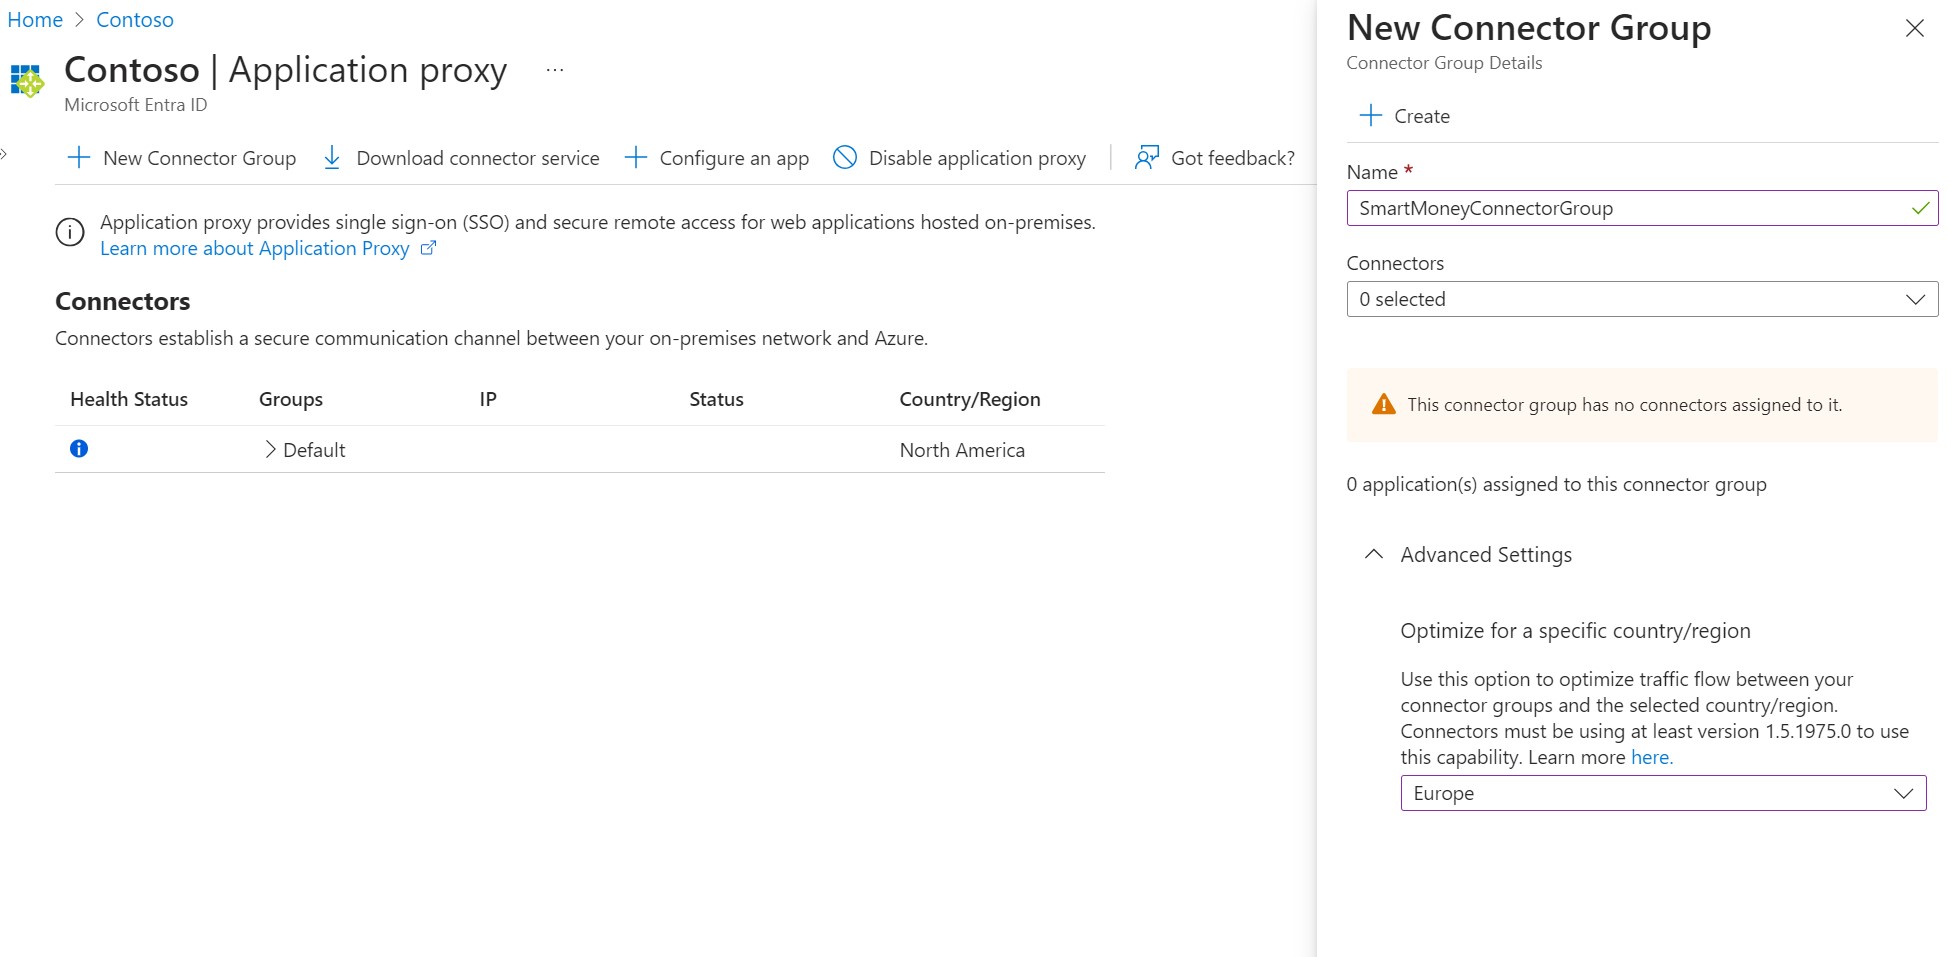This screenshot has width=1951, height=957.
Task: Click the Groups column header
Action: tap(291, 399)
